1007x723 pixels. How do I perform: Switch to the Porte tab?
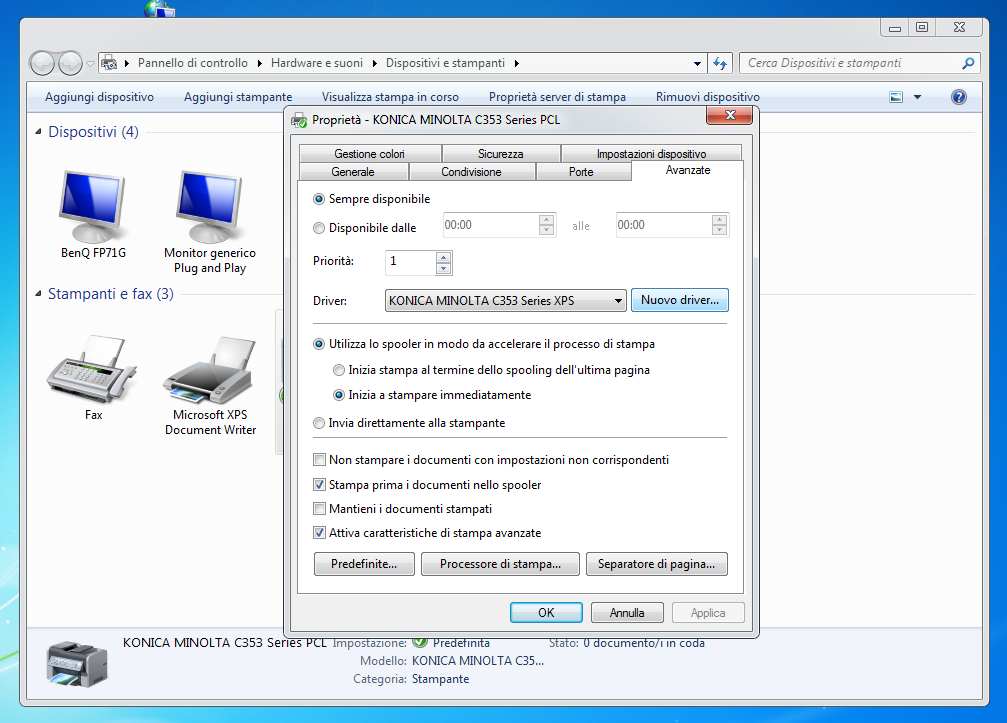(581, 172)
